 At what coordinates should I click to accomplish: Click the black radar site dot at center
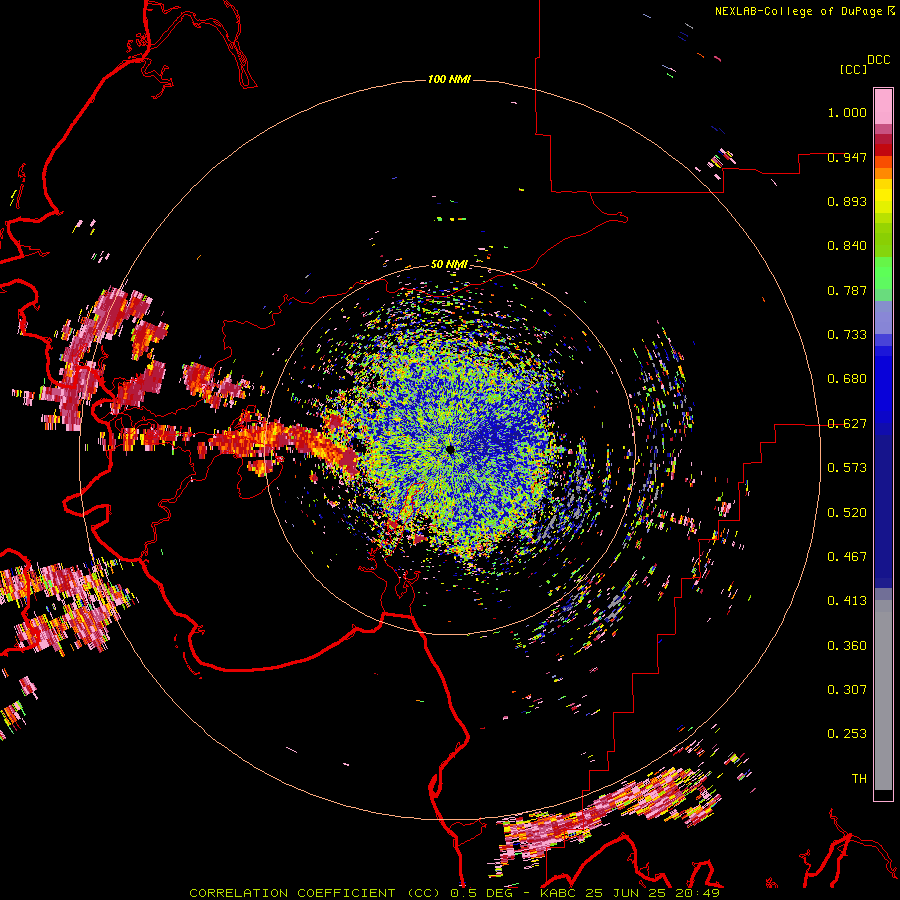click(x=450, y=449)
